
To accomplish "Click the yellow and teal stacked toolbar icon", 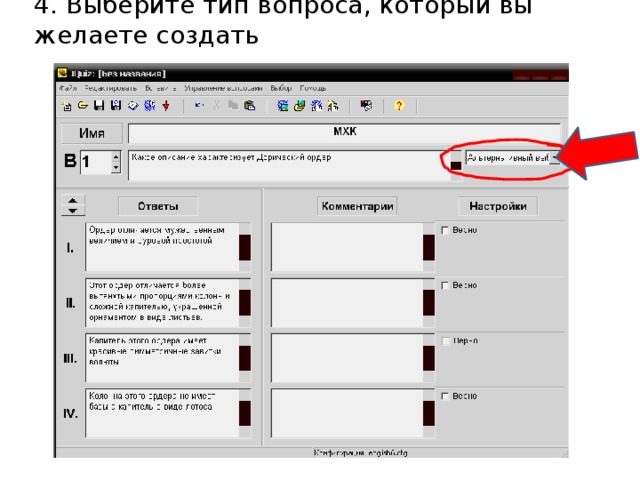I will [x=300, y=106].
